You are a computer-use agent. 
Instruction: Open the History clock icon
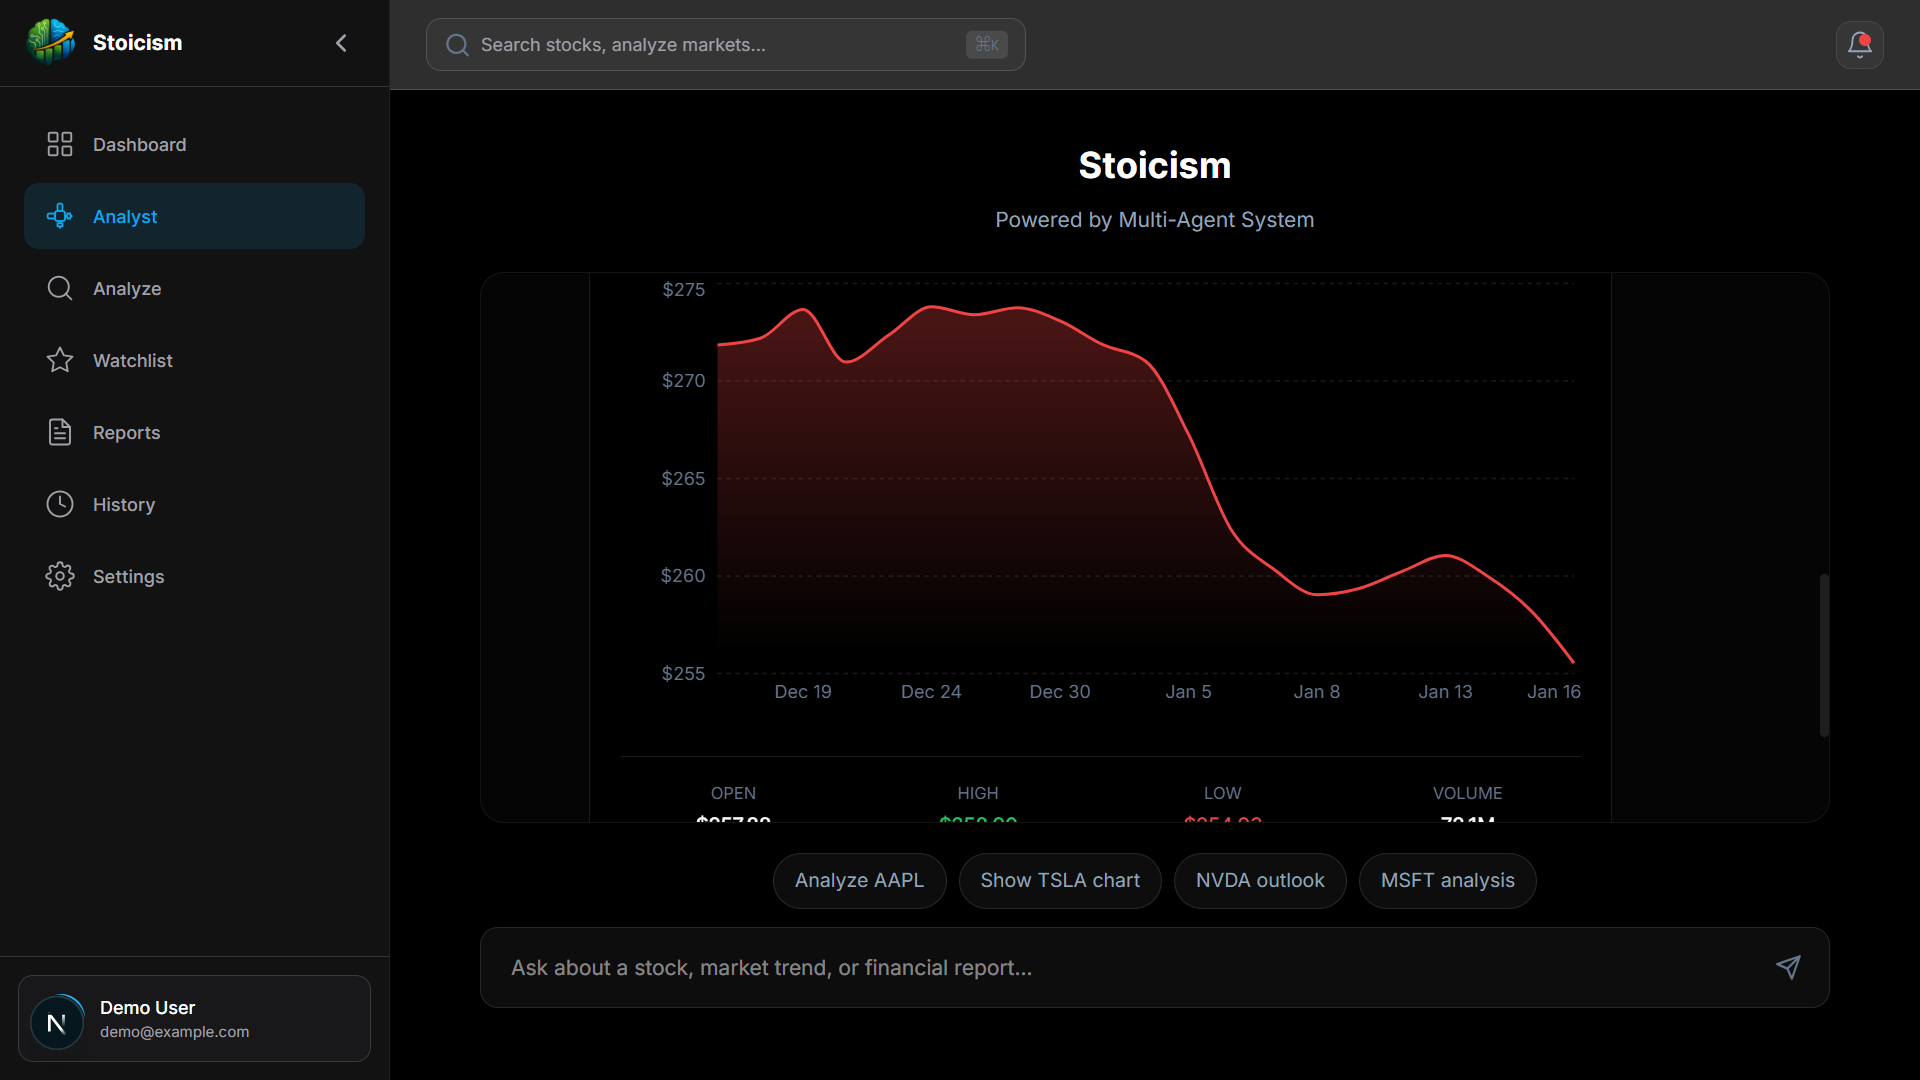59,504
